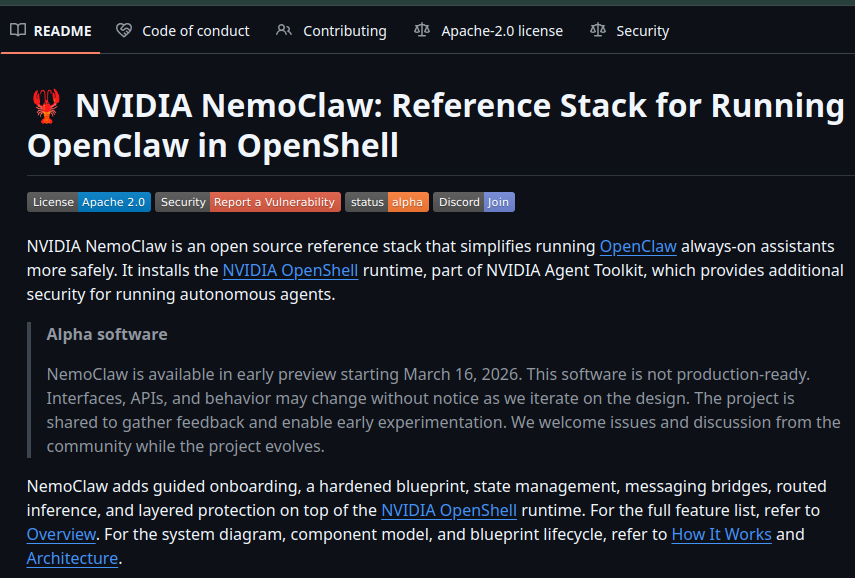
Task: Click the status alpha badge
Action: (x=387, y=202)
